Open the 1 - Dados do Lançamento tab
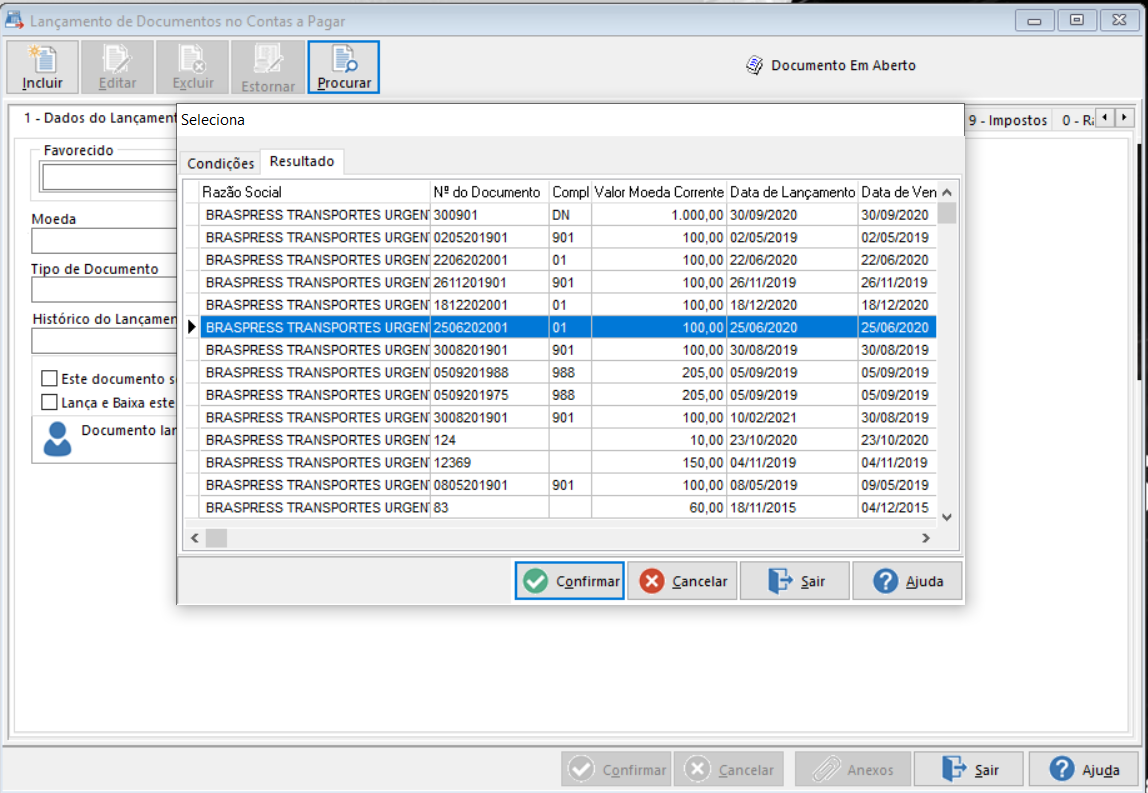 (99, 118)
